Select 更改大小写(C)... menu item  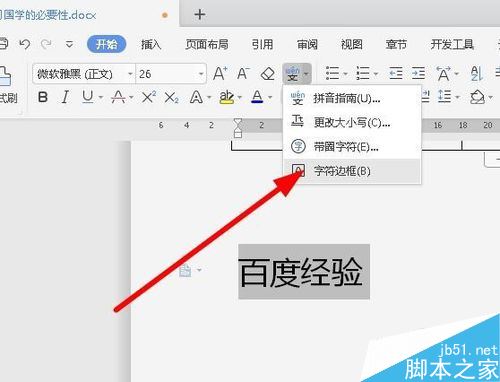pos(352,122)
